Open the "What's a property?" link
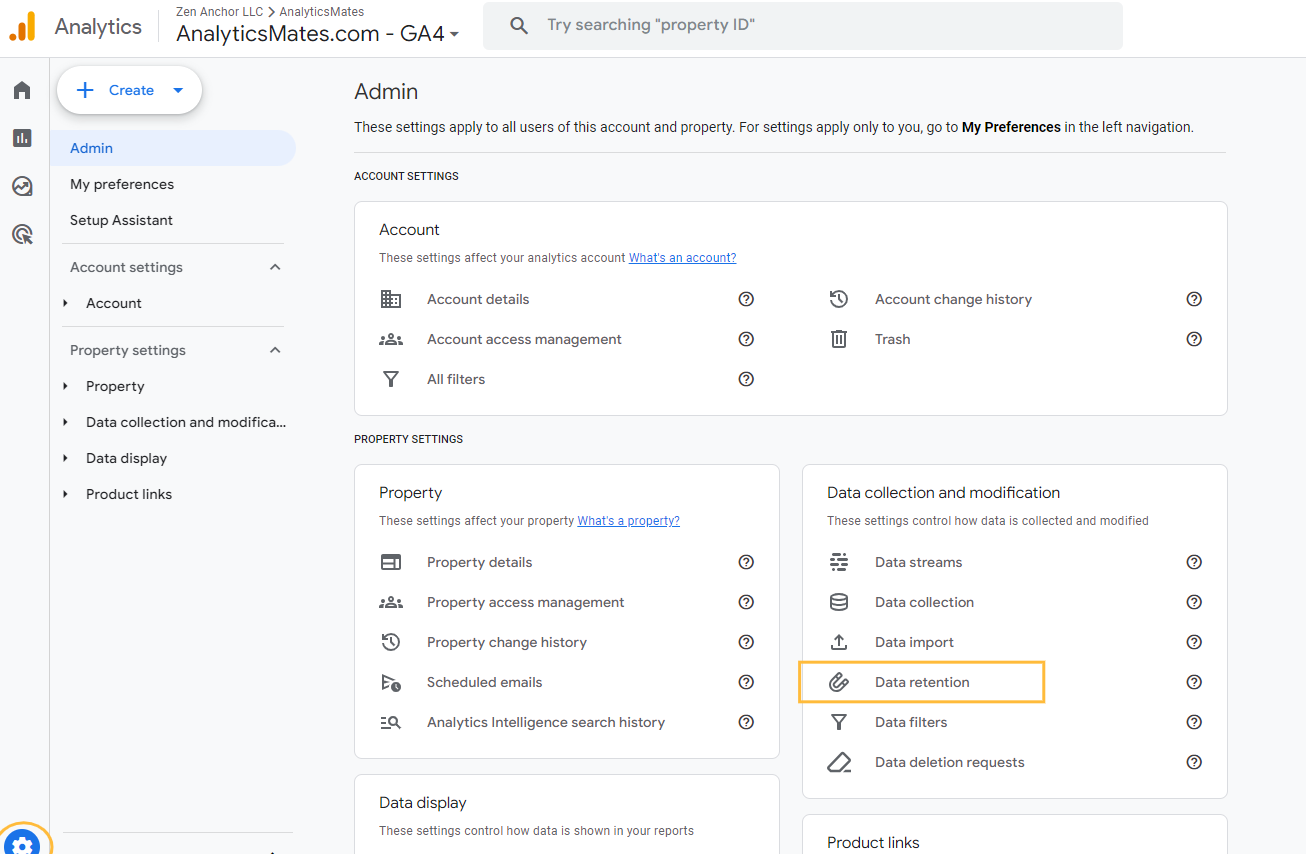Screen dimensions: 1306x854 tap(629, 521)
